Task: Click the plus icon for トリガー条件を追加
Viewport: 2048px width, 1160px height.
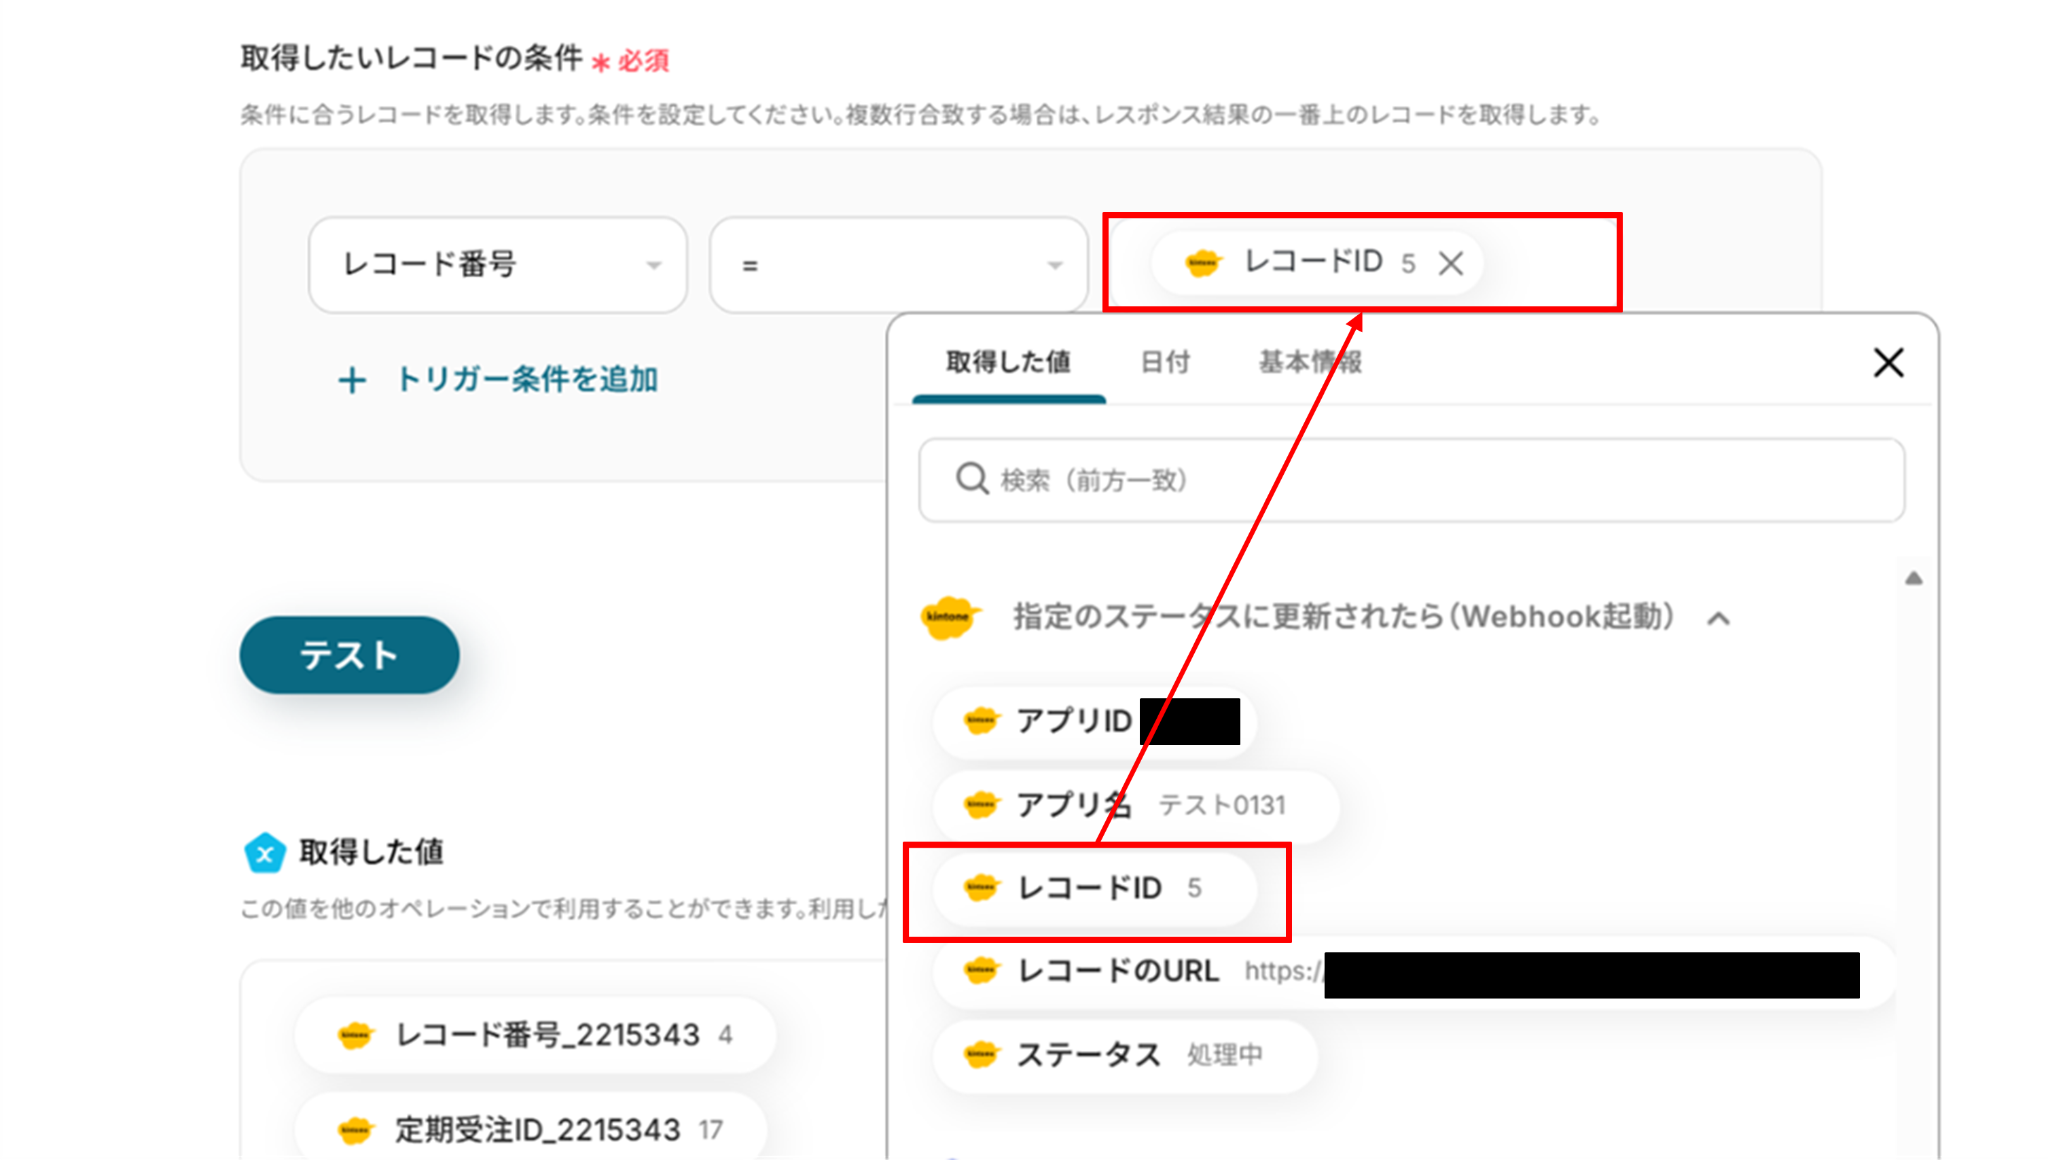Action: pos(352,380)
